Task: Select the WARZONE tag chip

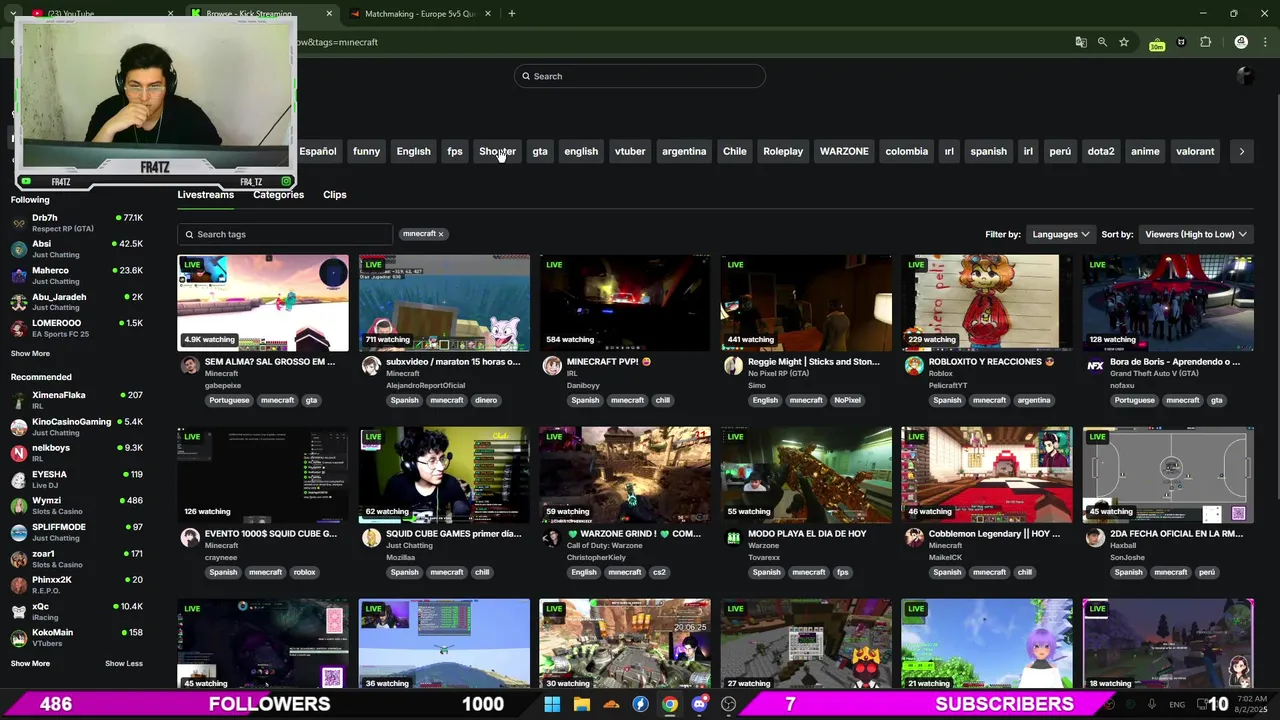Action: point(844,151)
